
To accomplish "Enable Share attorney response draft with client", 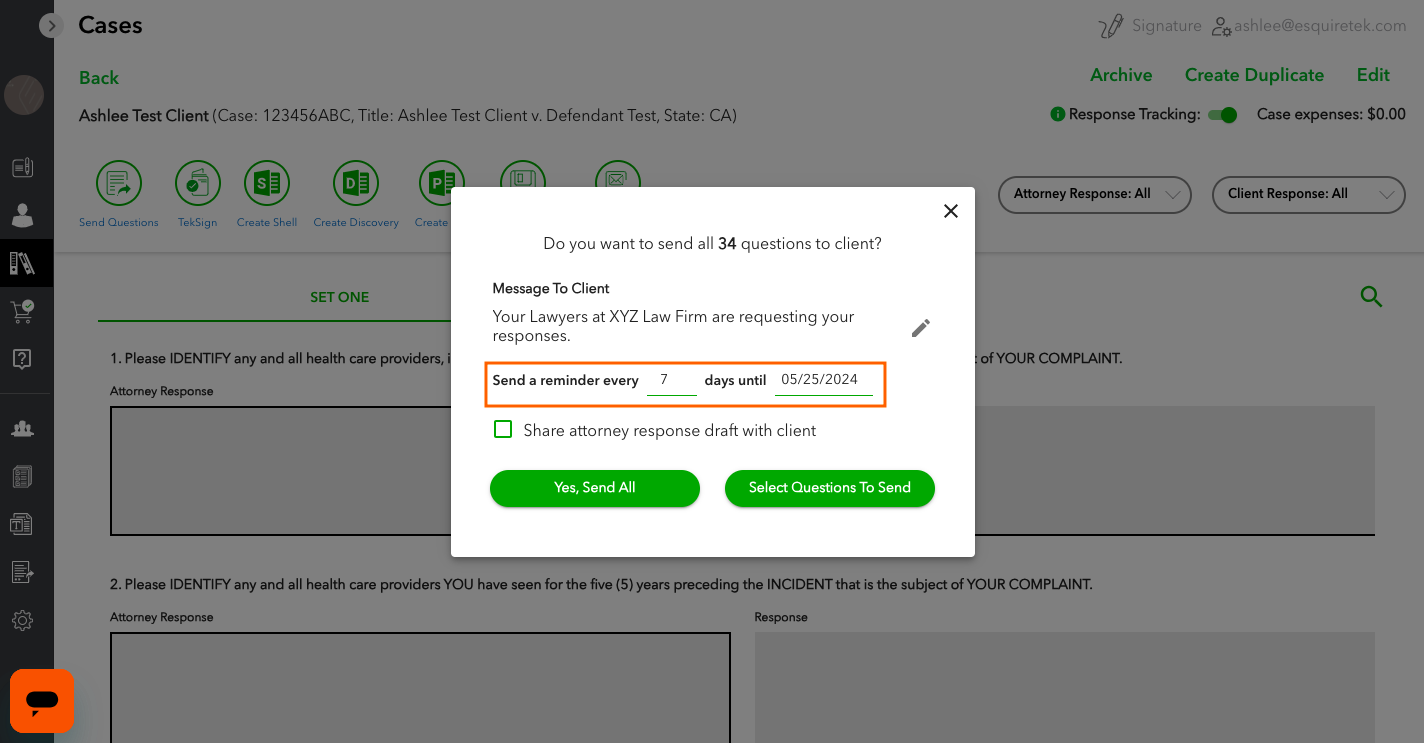I will click(503, 428).
